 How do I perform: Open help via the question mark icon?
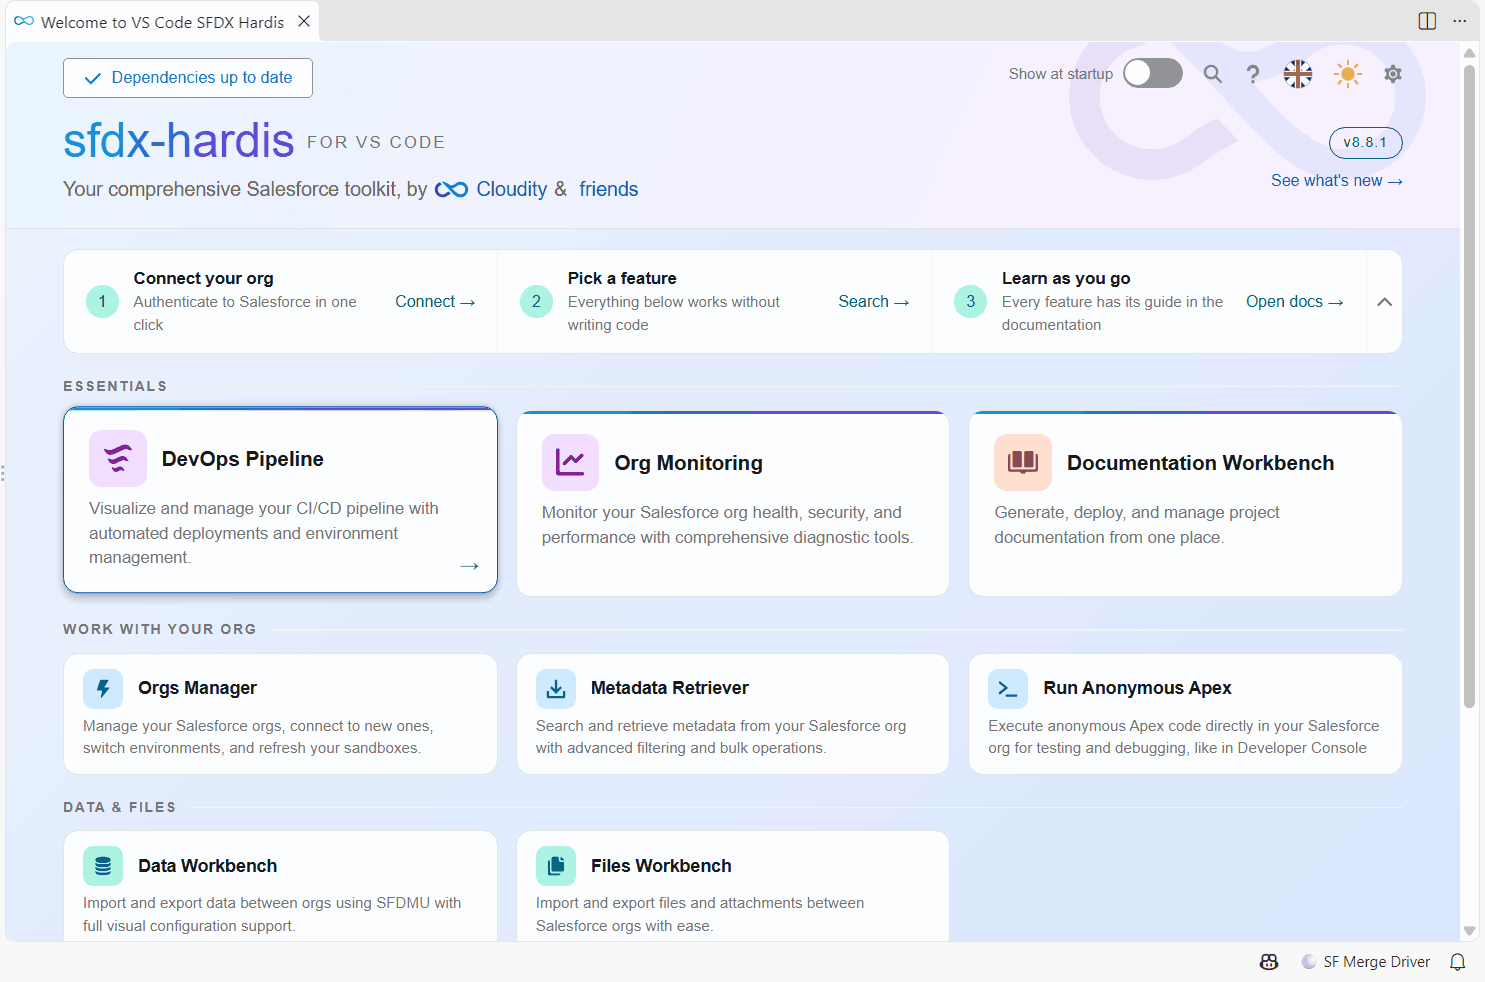(1253, 74)
